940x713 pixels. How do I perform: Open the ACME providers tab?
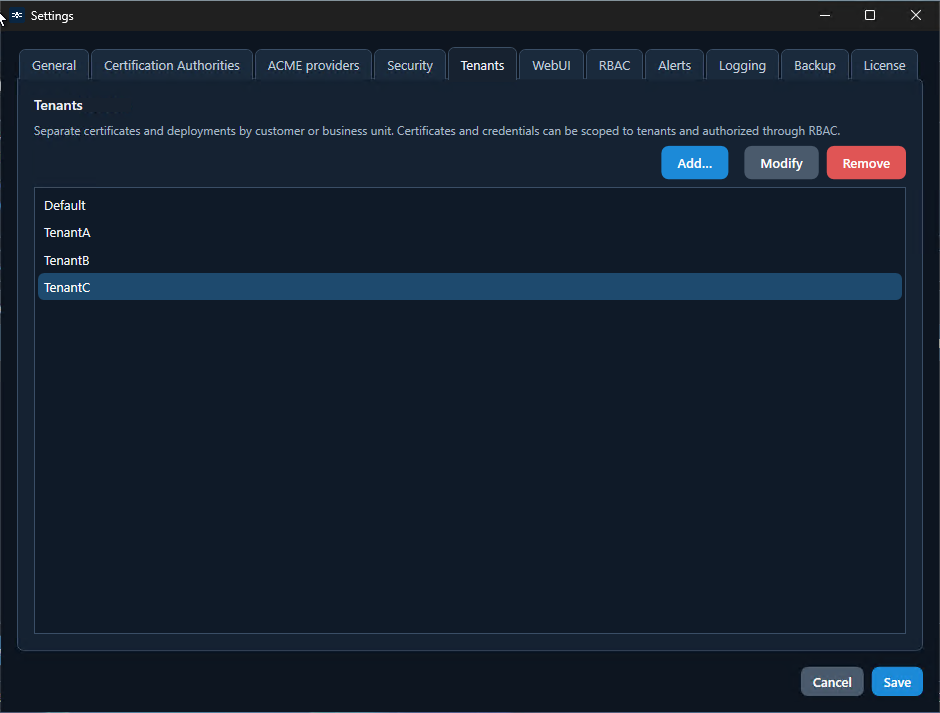[x=313, y=65]
